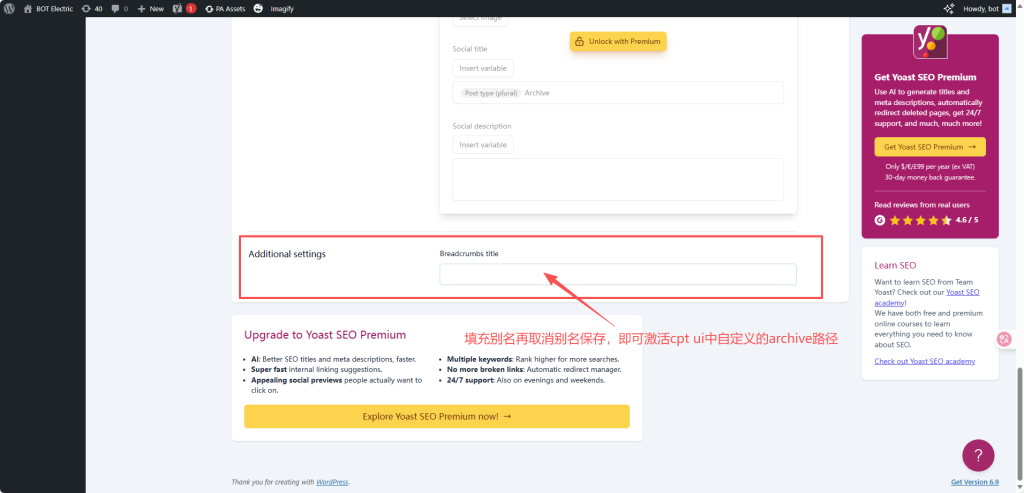Click the round question mark help button

tap(978, 455)
